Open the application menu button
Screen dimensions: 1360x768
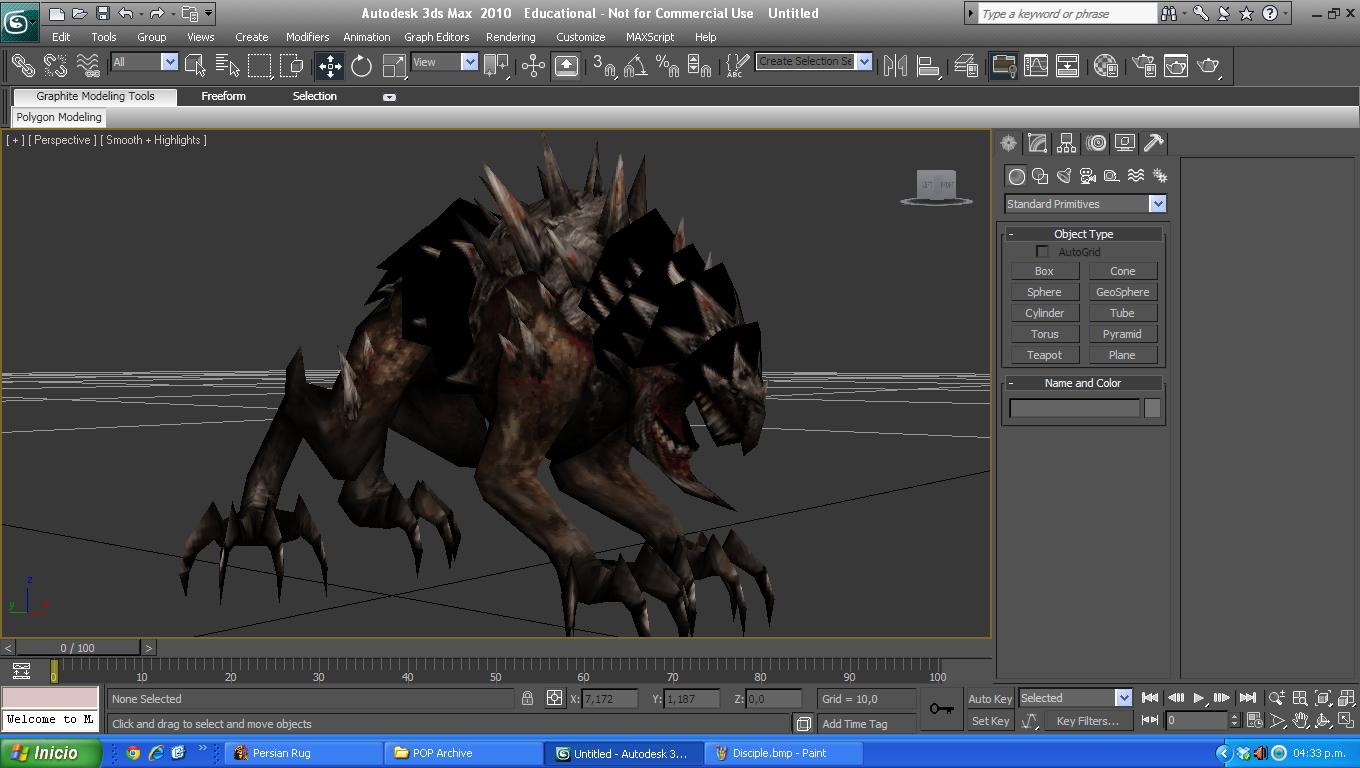(18, 21)
